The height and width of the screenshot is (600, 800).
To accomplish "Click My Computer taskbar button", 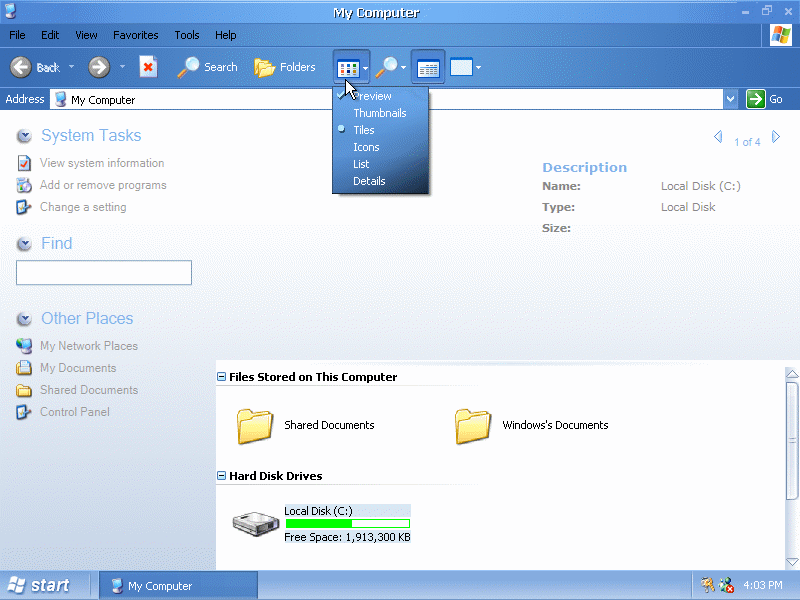I will tap(178, 586).
